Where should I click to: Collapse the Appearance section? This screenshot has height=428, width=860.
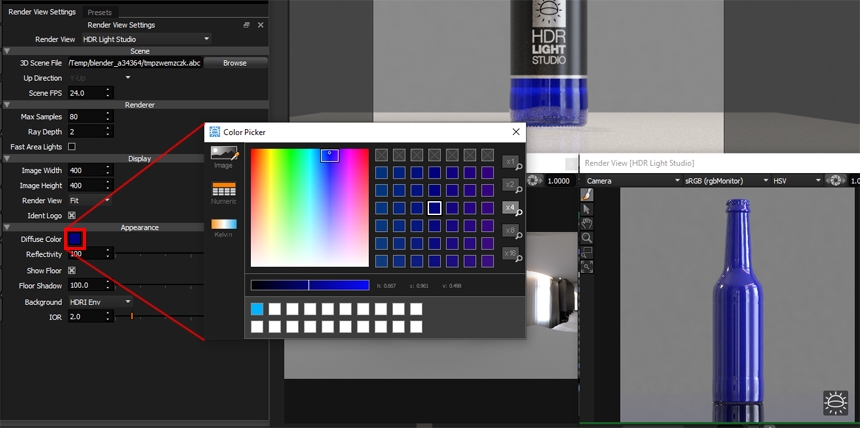coord(7,227)
